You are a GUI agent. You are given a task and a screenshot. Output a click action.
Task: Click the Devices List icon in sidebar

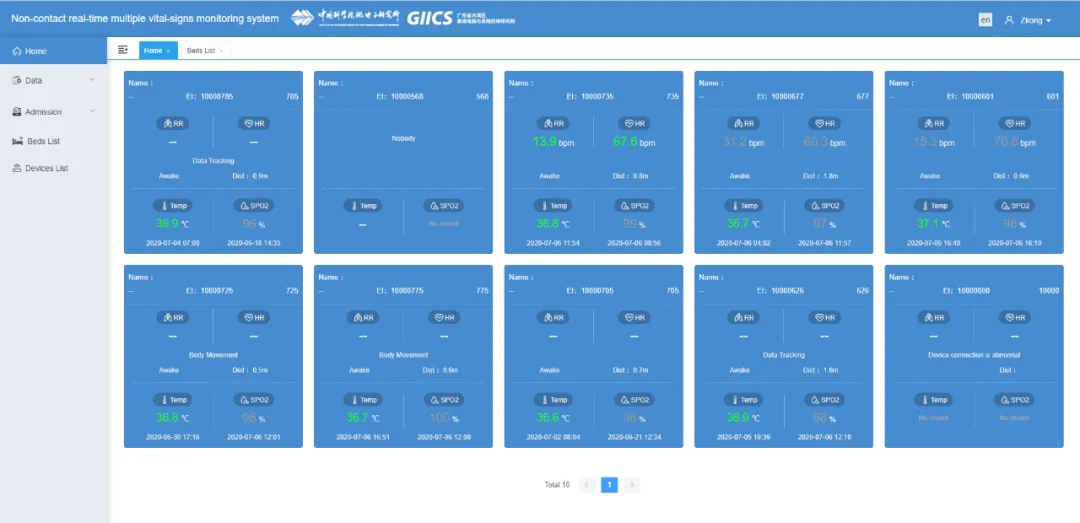tap(17, 168)
